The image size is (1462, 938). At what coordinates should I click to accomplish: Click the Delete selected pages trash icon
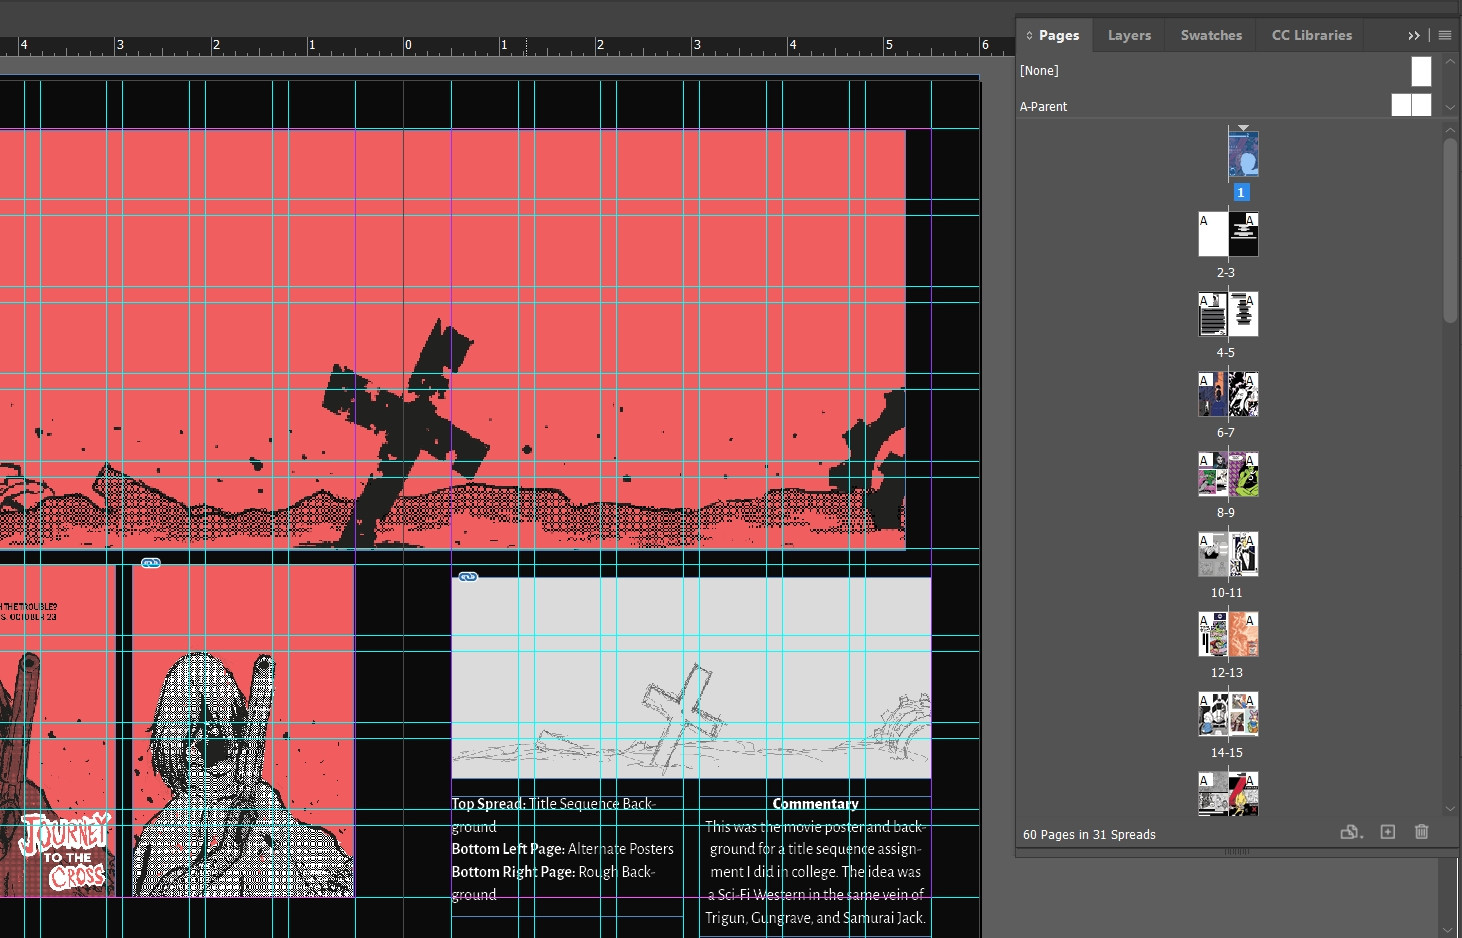1422,832
